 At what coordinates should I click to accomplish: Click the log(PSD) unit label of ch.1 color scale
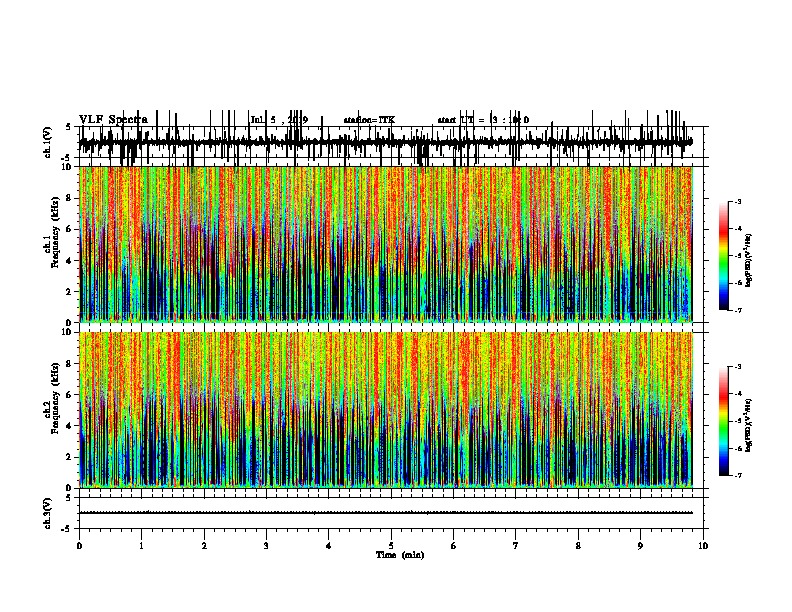(749, 260)
